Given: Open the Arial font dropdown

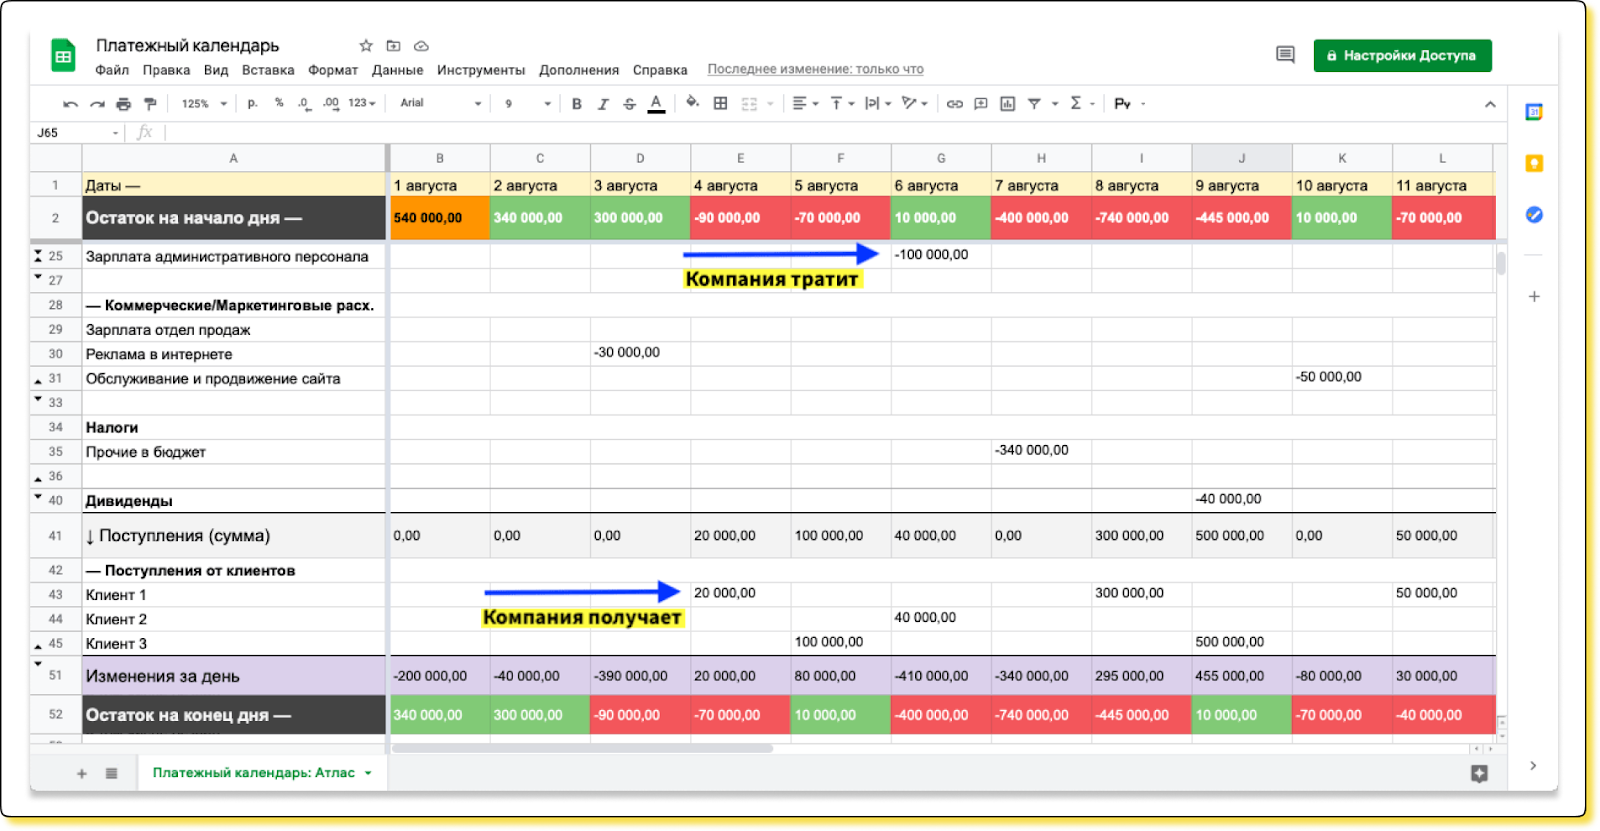Looking at the screenshot, I should pyautogui.click(x=440, y=104).
